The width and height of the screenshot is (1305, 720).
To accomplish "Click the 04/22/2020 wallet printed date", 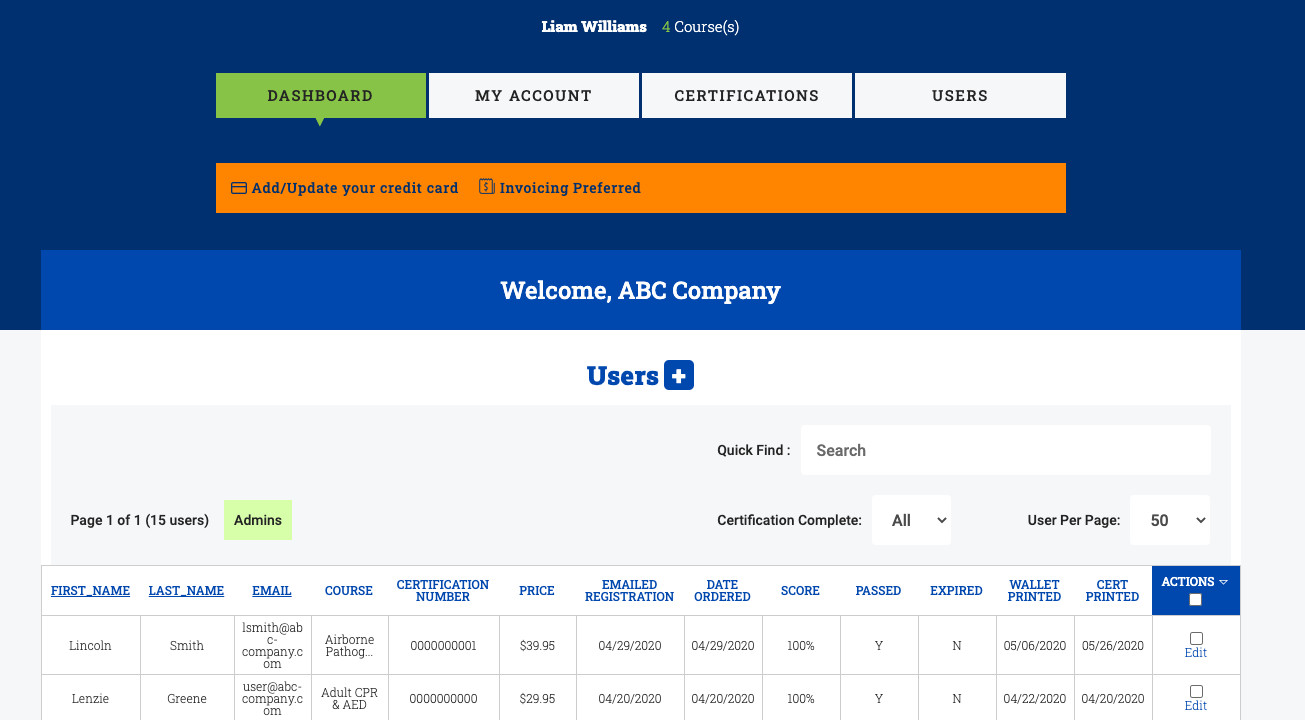I will click(1035, 699).
